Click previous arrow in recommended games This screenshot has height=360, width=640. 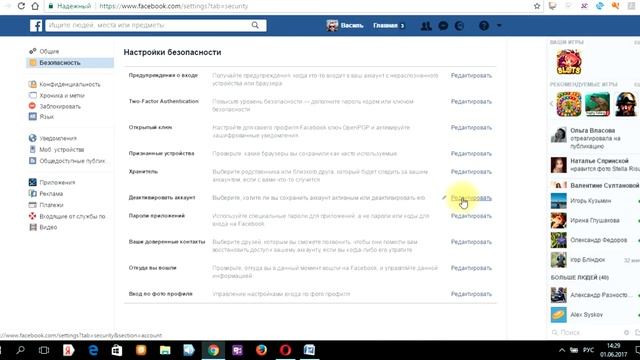[552, 104]
